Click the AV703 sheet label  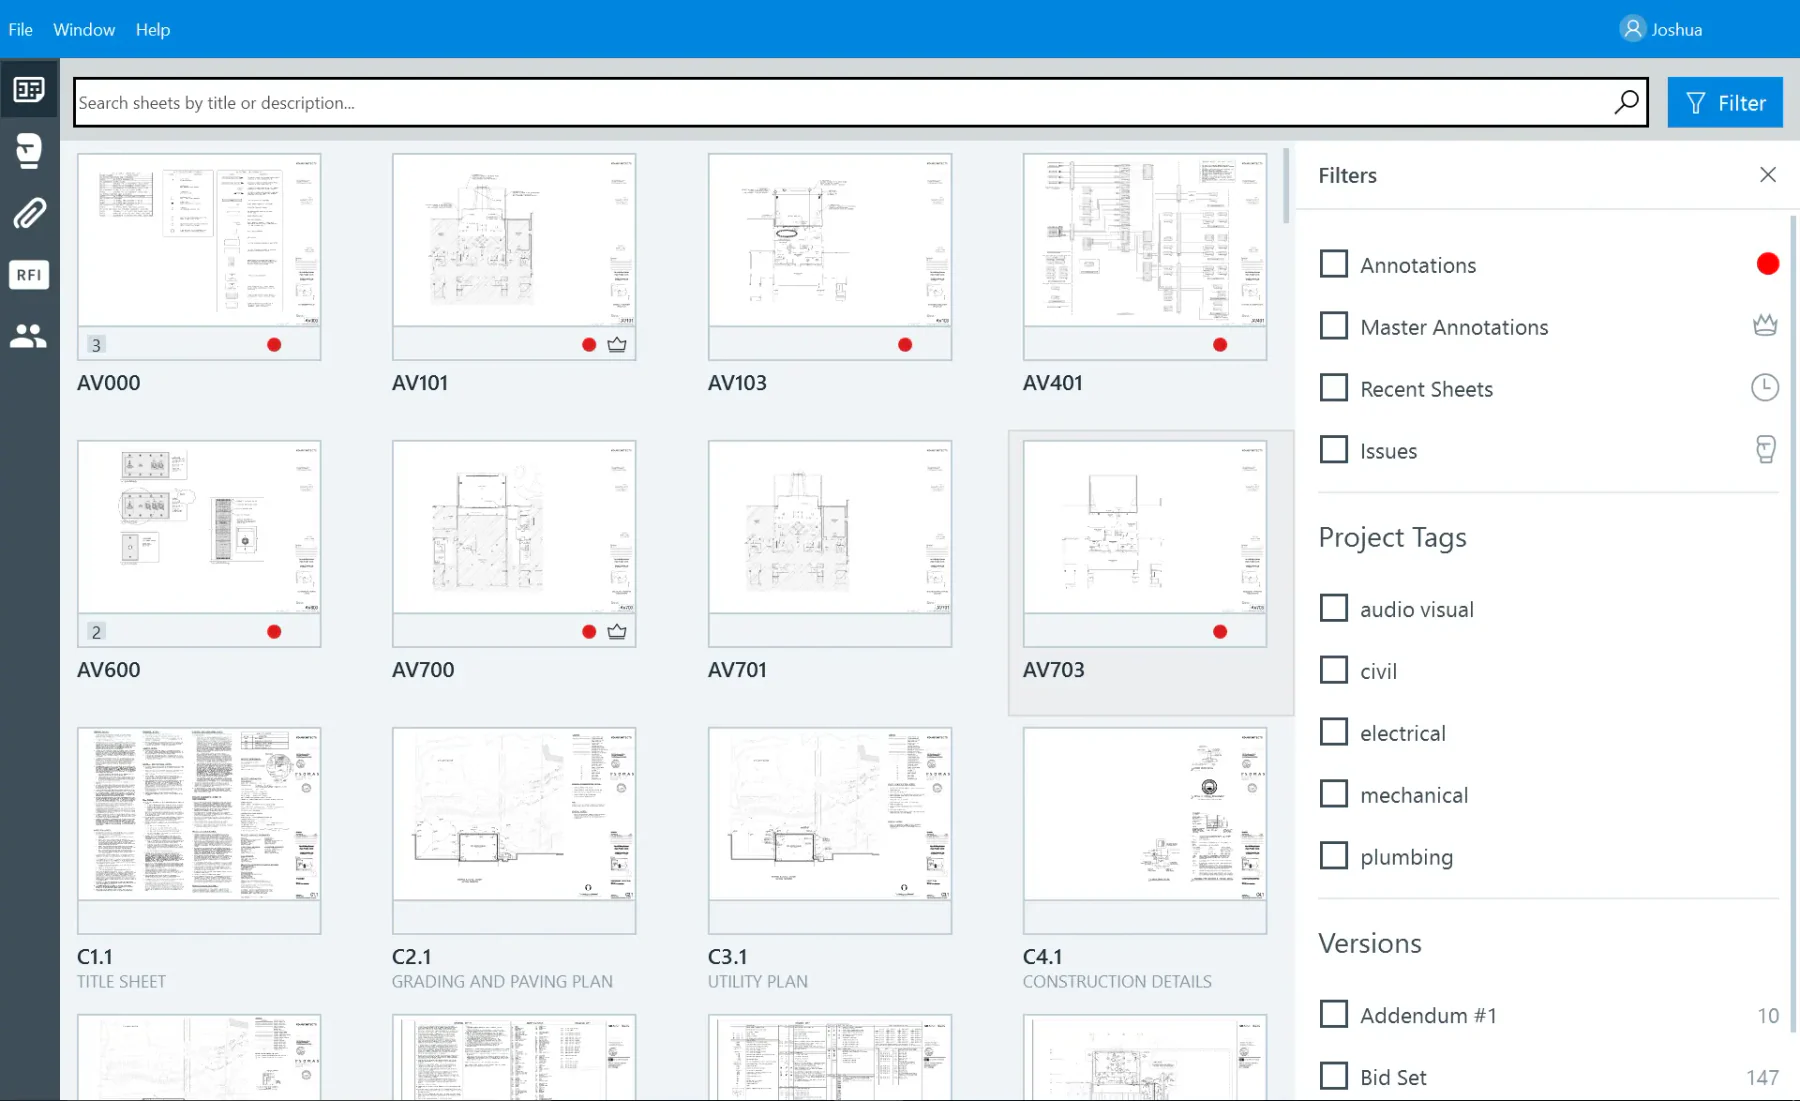pos(1053,670)
